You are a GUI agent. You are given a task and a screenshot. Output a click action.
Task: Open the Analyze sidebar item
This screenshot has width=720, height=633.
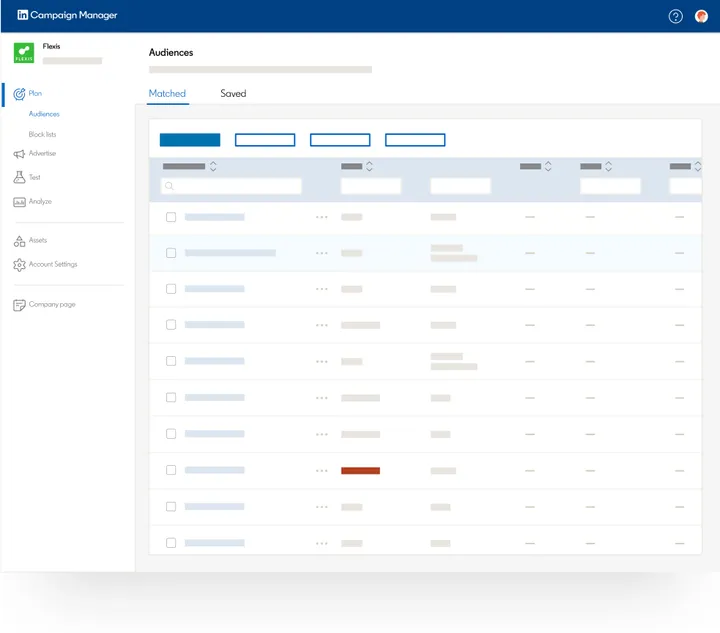[40, 202]
